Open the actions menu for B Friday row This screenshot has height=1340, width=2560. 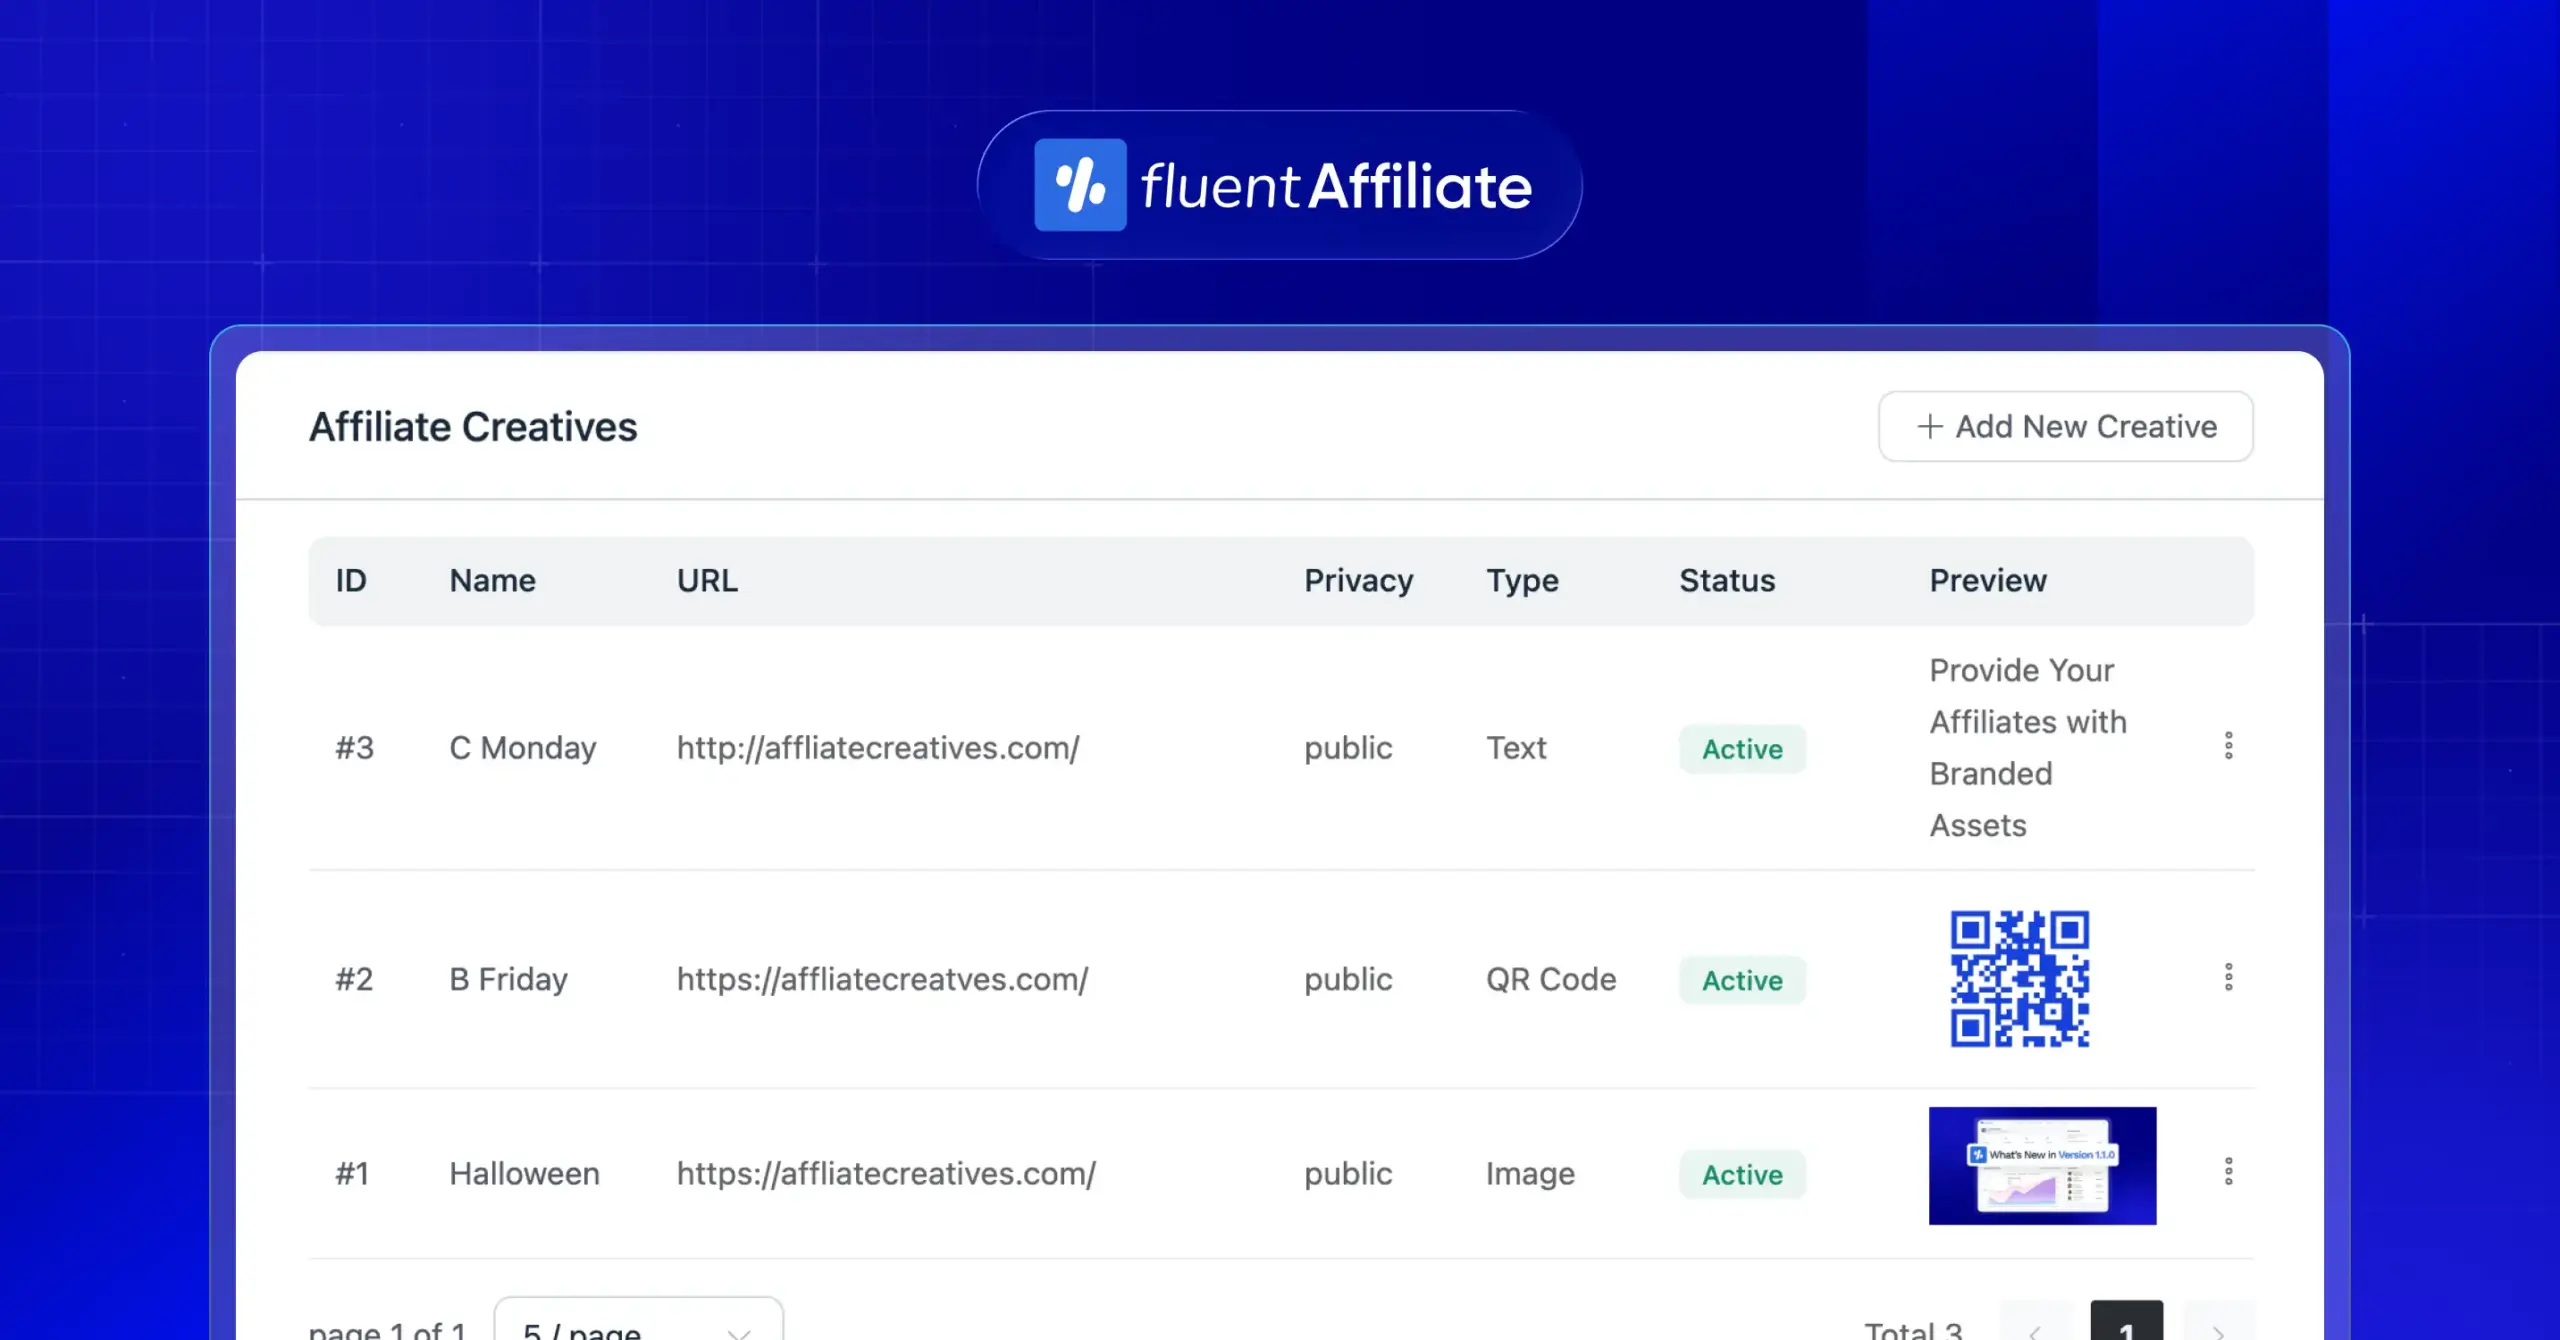pyautogui.click(x=2228, y=978)
